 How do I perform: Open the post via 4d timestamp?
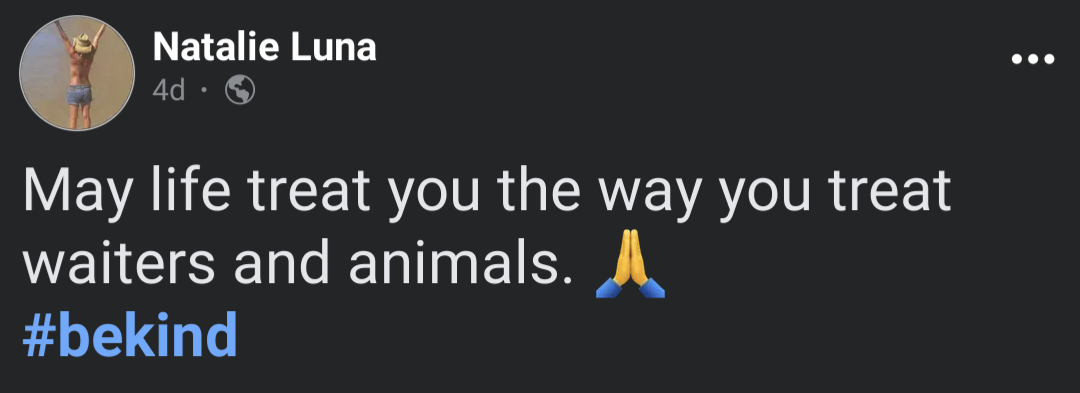[x=169, y=91]
